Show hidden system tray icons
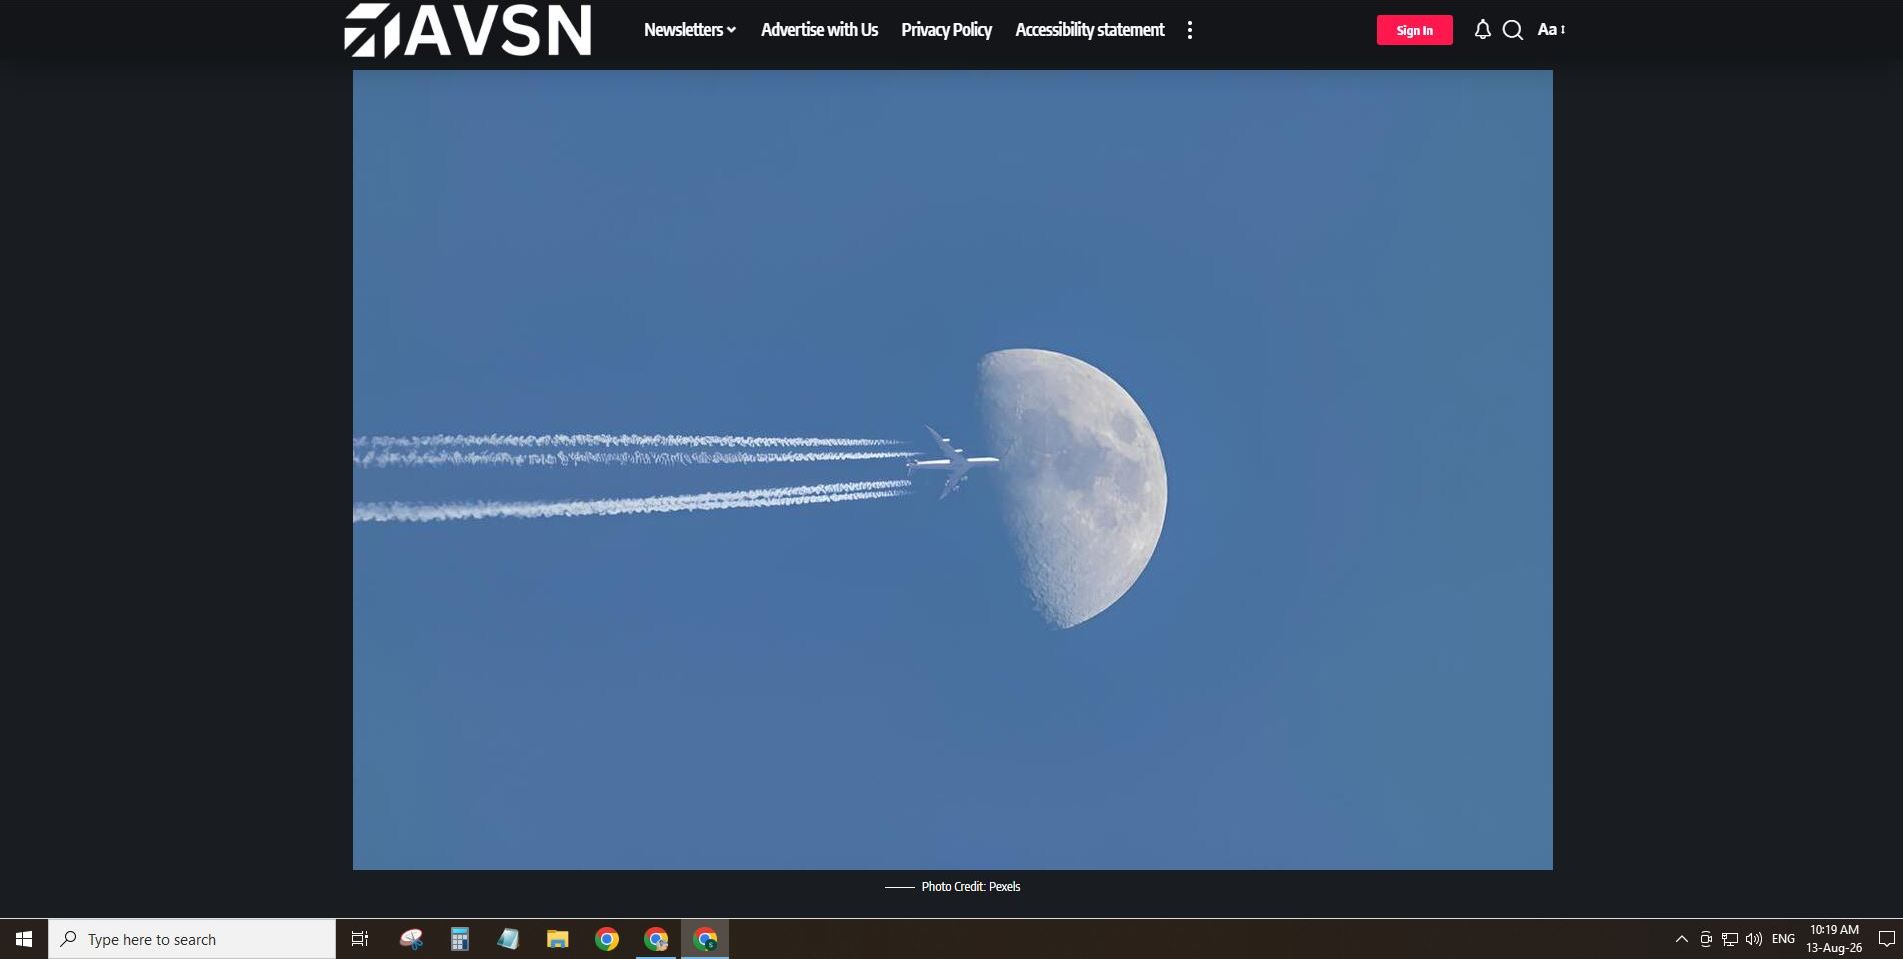The image size is (1903, 959). 1681,939
